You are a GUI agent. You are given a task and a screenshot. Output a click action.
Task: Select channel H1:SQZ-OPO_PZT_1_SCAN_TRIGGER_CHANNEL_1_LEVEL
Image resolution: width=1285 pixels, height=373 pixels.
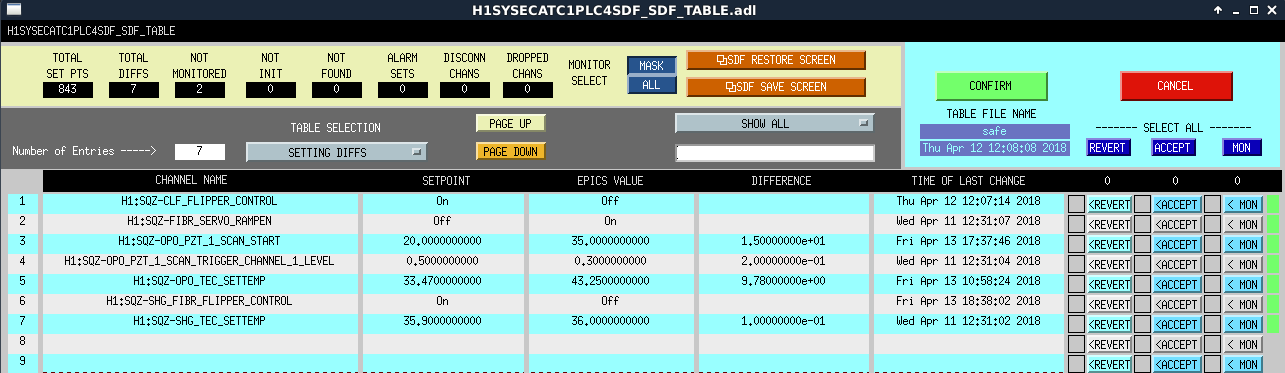tap(200, 261)
